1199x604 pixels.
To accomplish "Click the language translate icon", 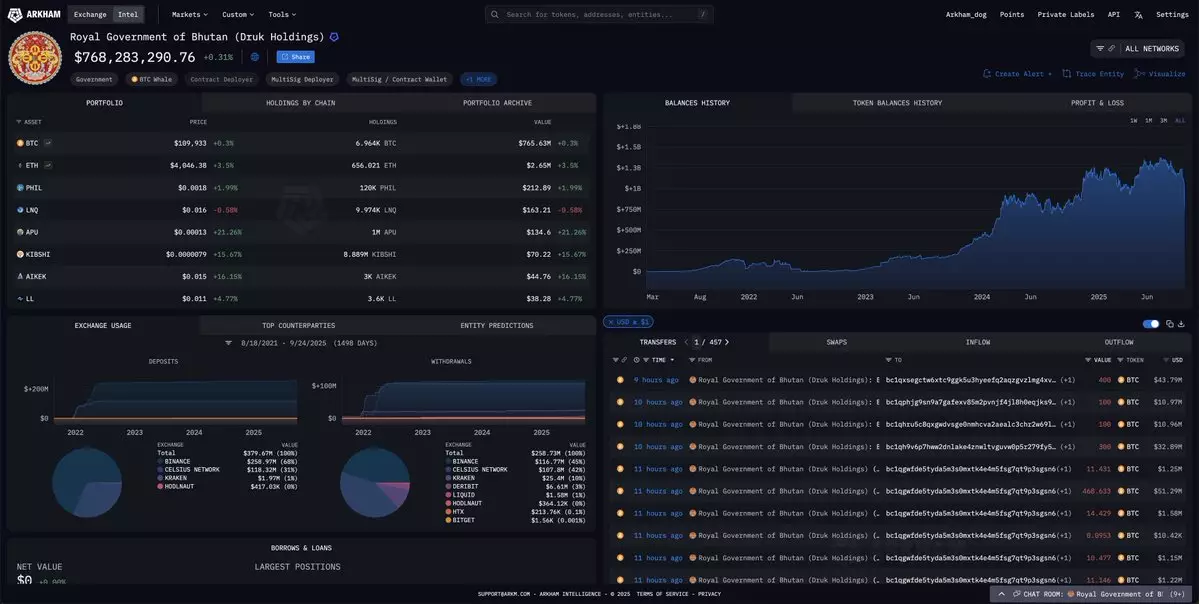I will click(1138, 15).
